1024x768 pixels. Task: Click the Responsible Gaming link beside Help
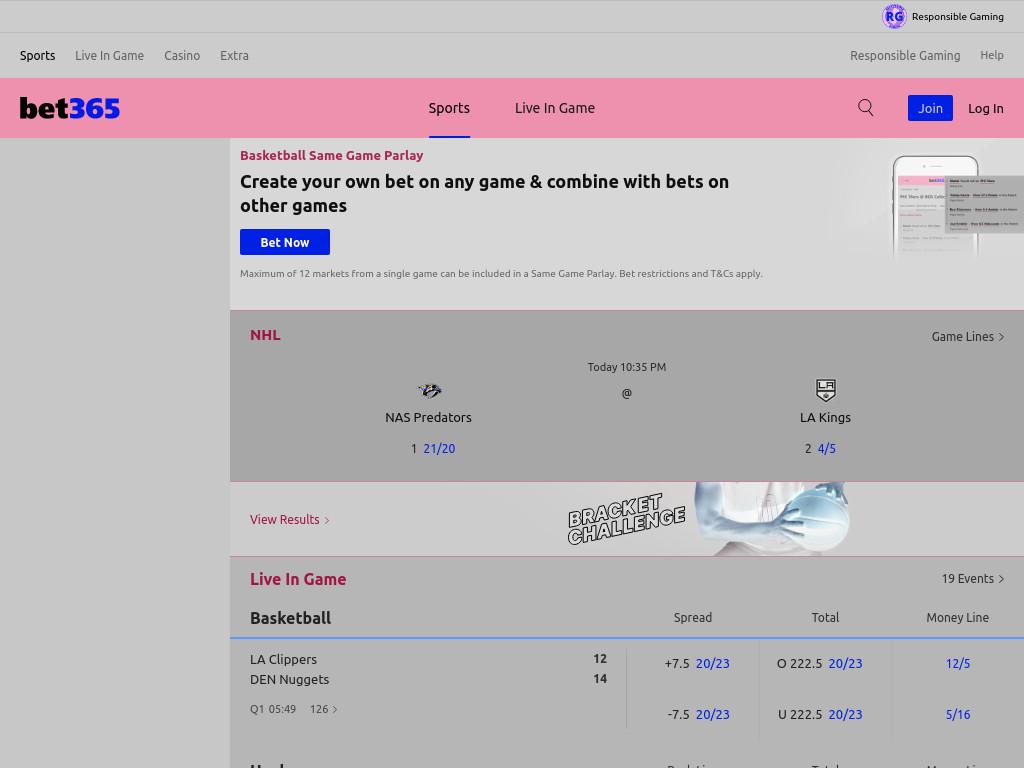tap(904, 56)
